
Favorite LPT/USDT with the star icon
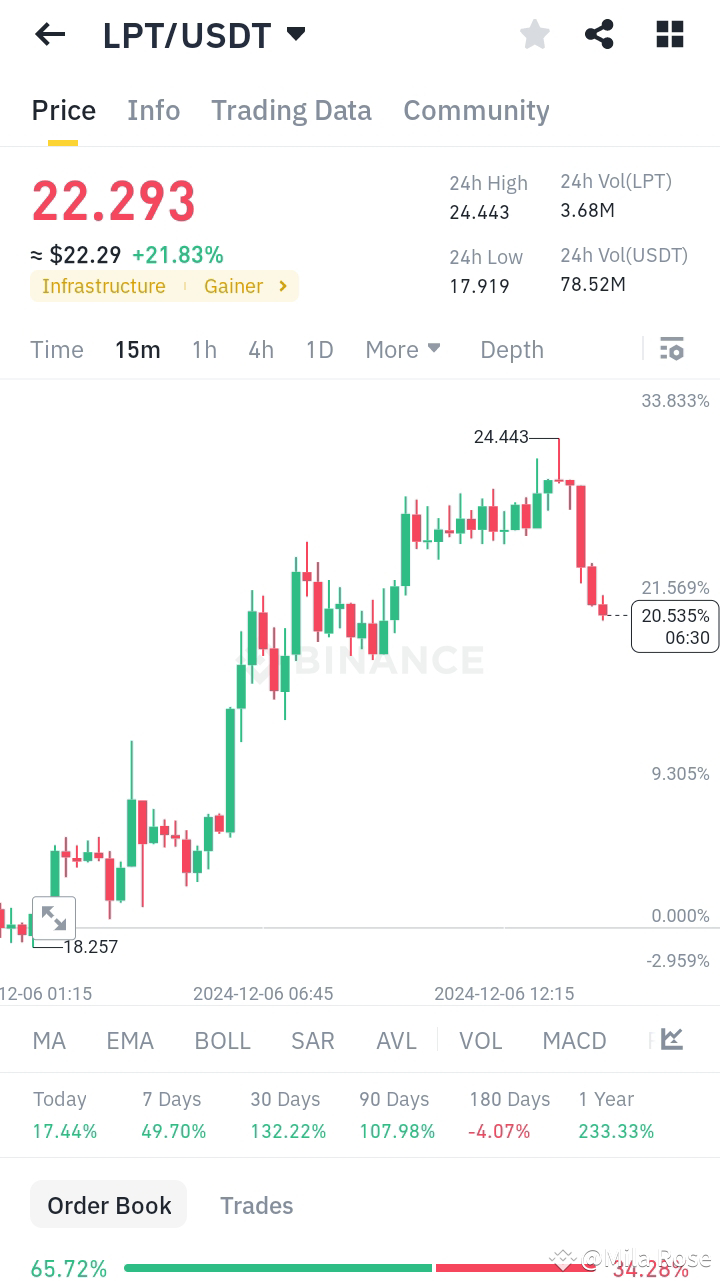534,34
